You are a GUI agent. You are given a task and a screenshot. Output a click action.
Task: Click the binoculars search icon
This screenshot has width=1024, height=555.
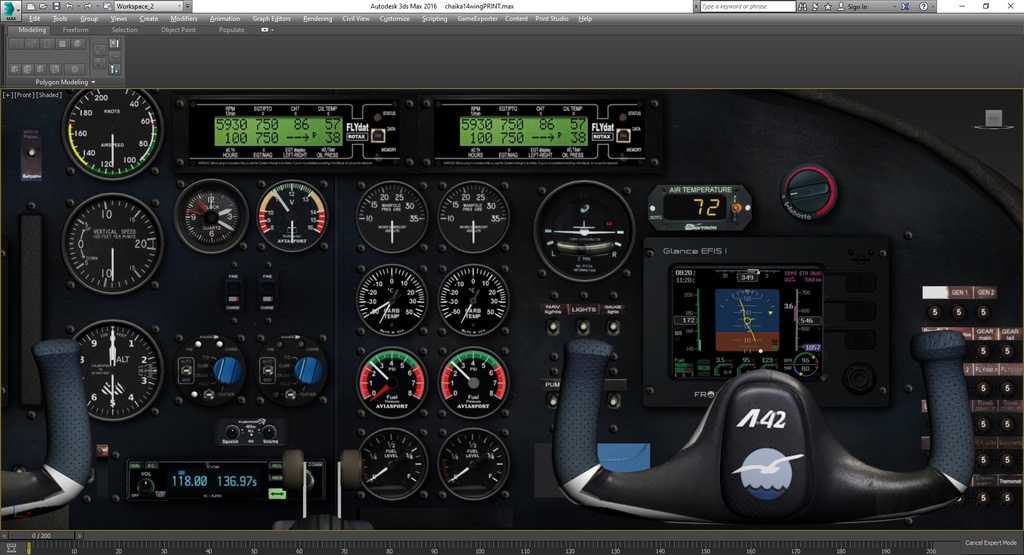click(803, 7)
